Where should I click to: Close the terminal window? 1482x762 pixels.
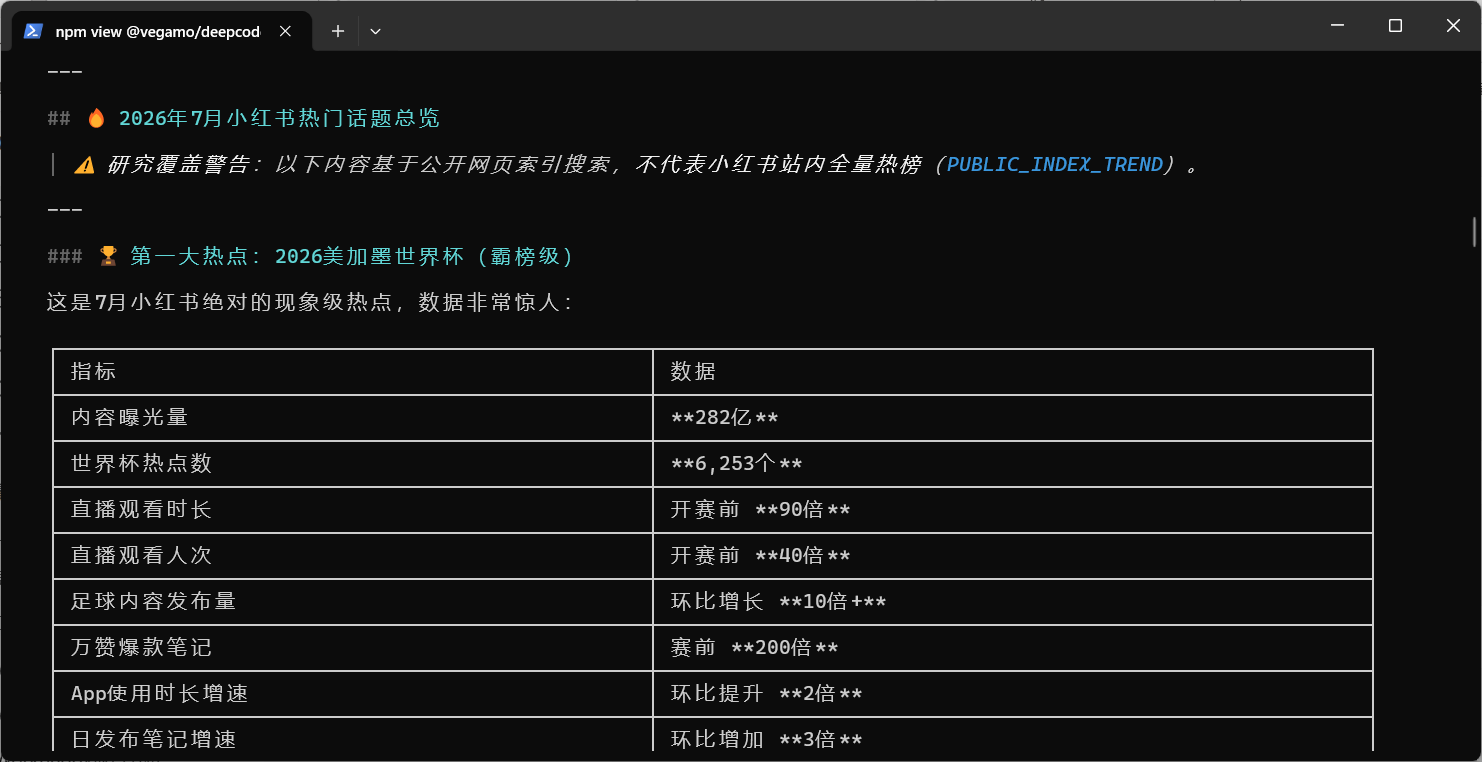pyautogui.click(x=1453, y=26)
